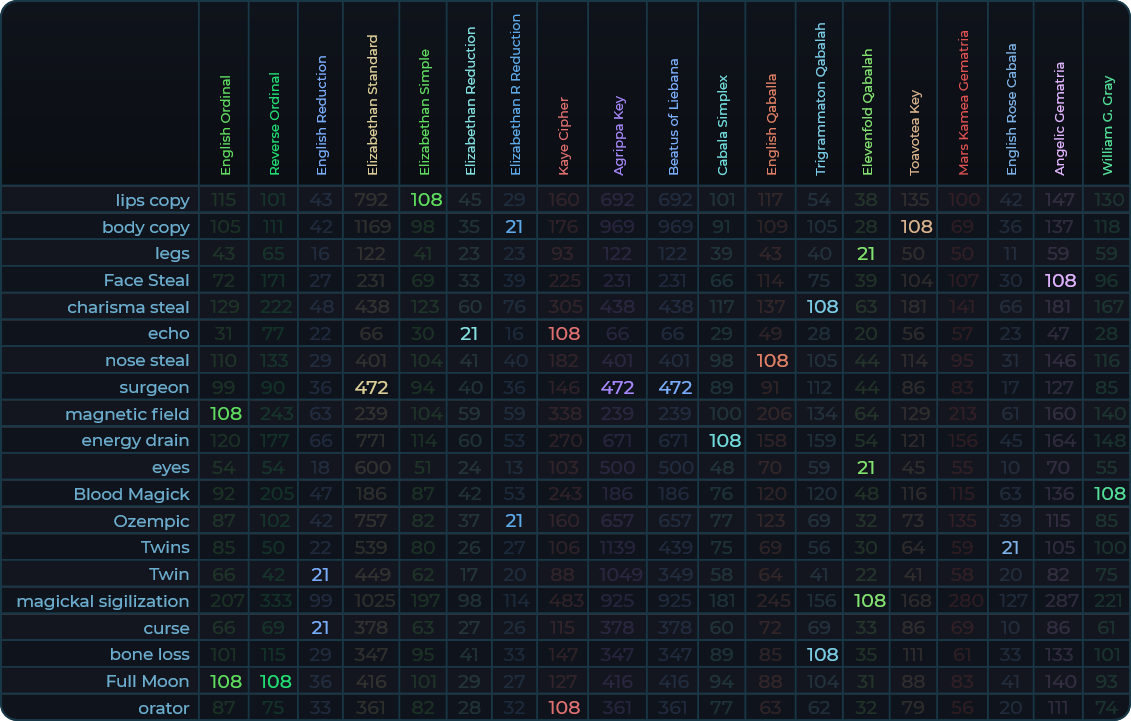This screenshot has width=1131, height=721.
Task: Select the 'Ozempic' phrase label
Action: (151, 521)
